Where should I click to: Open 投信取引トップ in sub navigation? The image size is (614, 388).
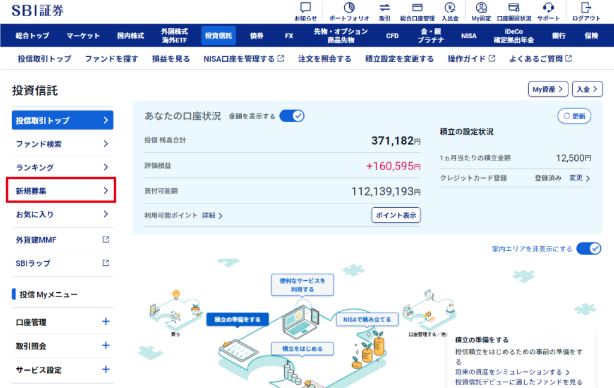[45, 59]
